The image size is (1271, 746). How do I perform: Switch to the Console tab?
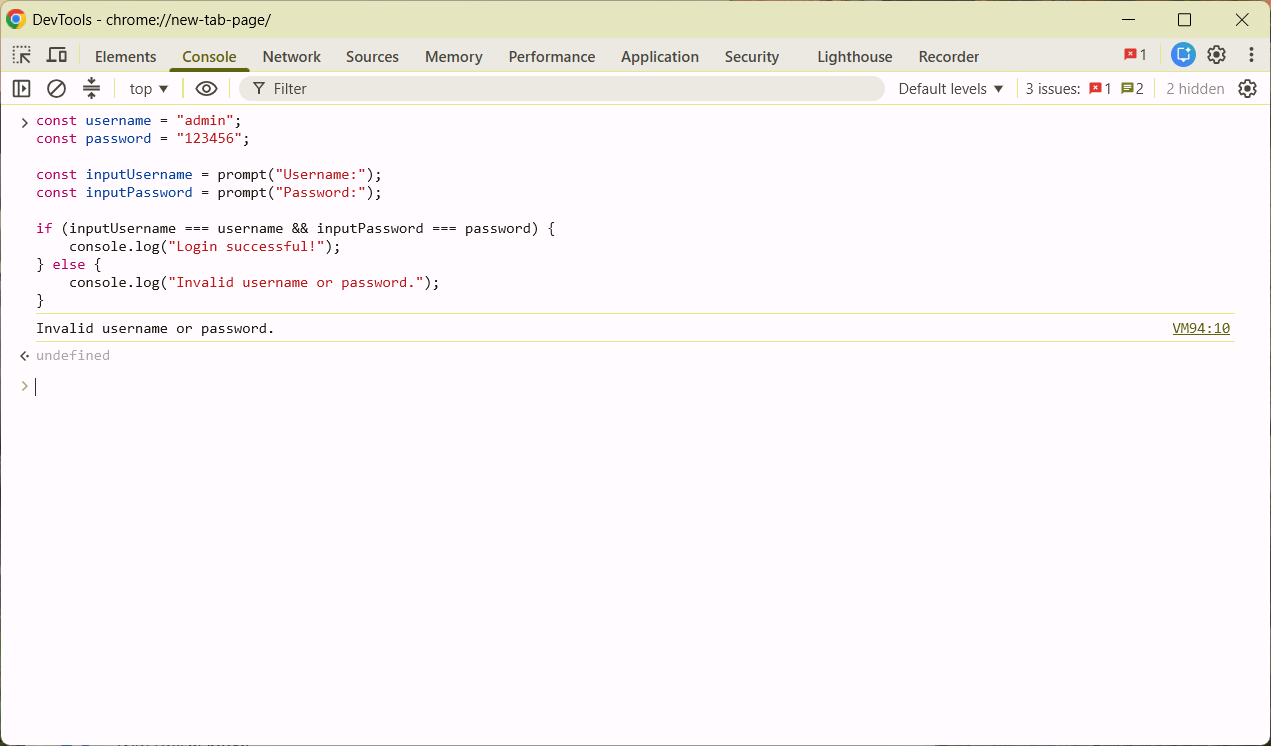[209, 56]
